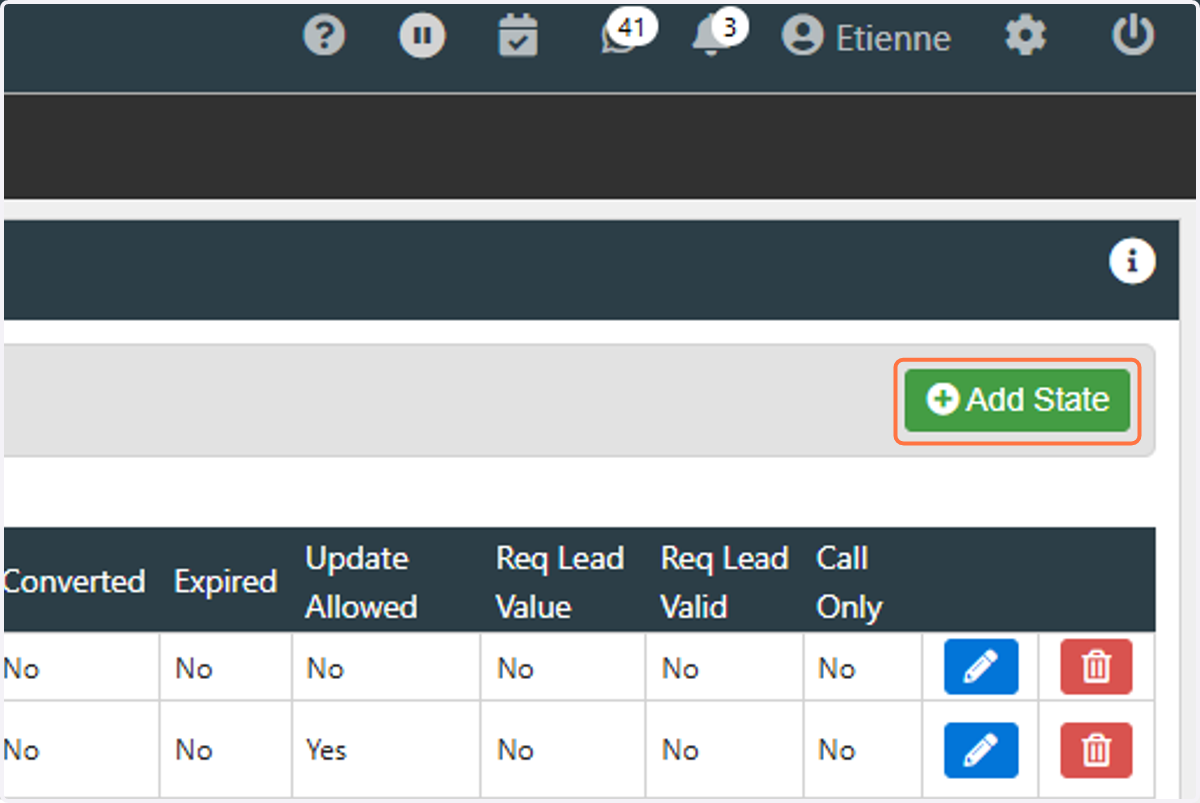1200x803 pixels.
Task: Click the pause icon in top bar
Action: (422, 37)
